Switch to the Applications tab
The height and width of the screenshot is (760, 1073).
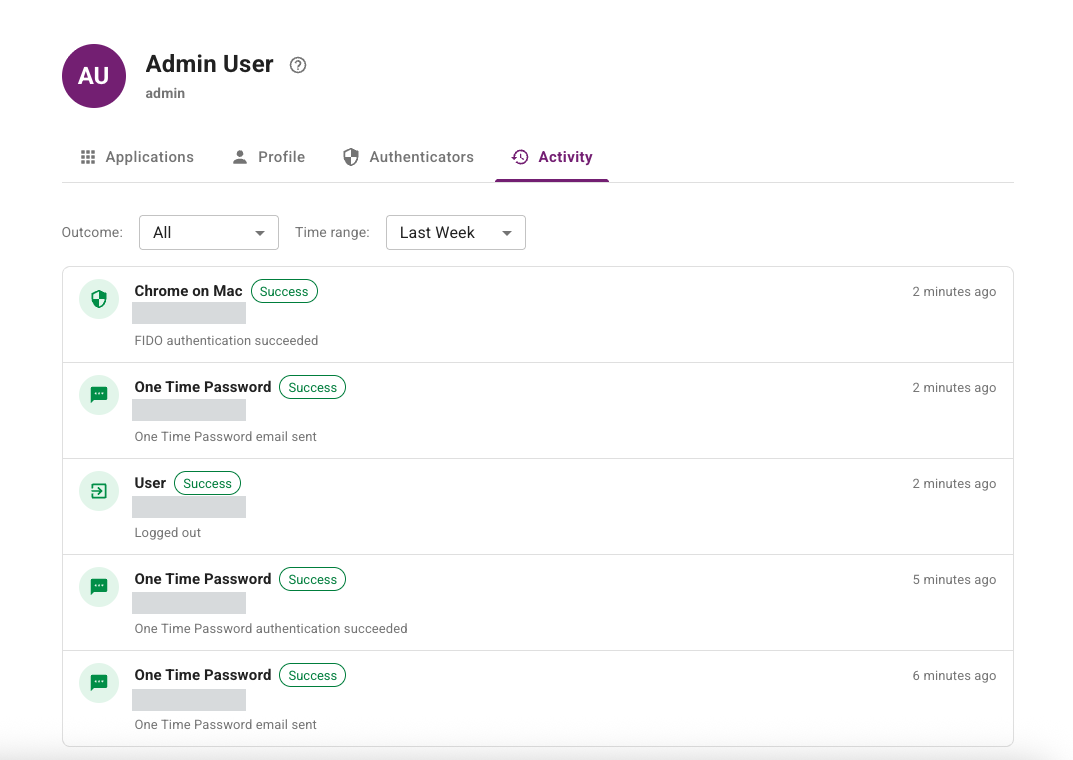coord(137,157)
